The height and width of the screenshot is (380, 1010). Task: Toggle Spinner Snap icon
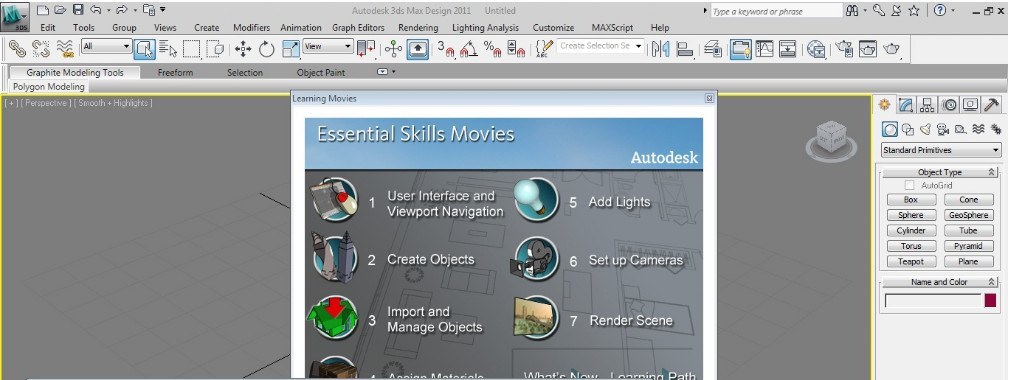[516, 49]
